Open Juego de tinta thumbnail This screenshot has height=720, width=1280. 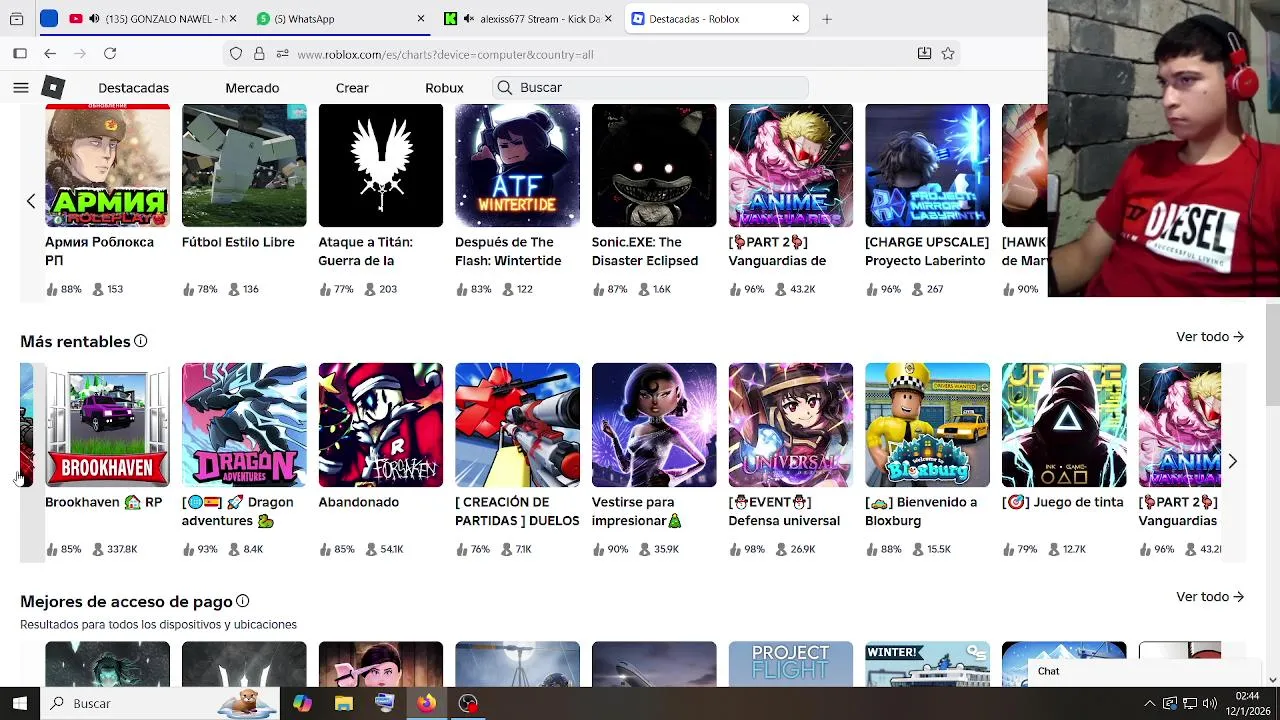pyautogui.click(x=1064, y=425)
